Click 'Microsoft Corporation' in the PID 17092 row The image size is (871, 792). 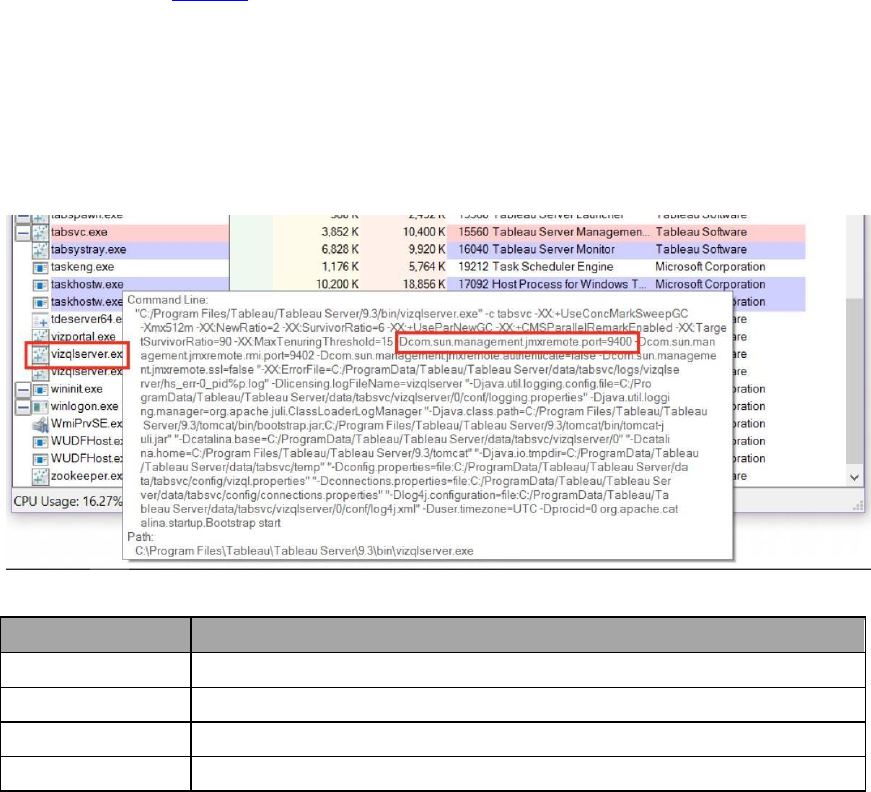pos(710,284)
